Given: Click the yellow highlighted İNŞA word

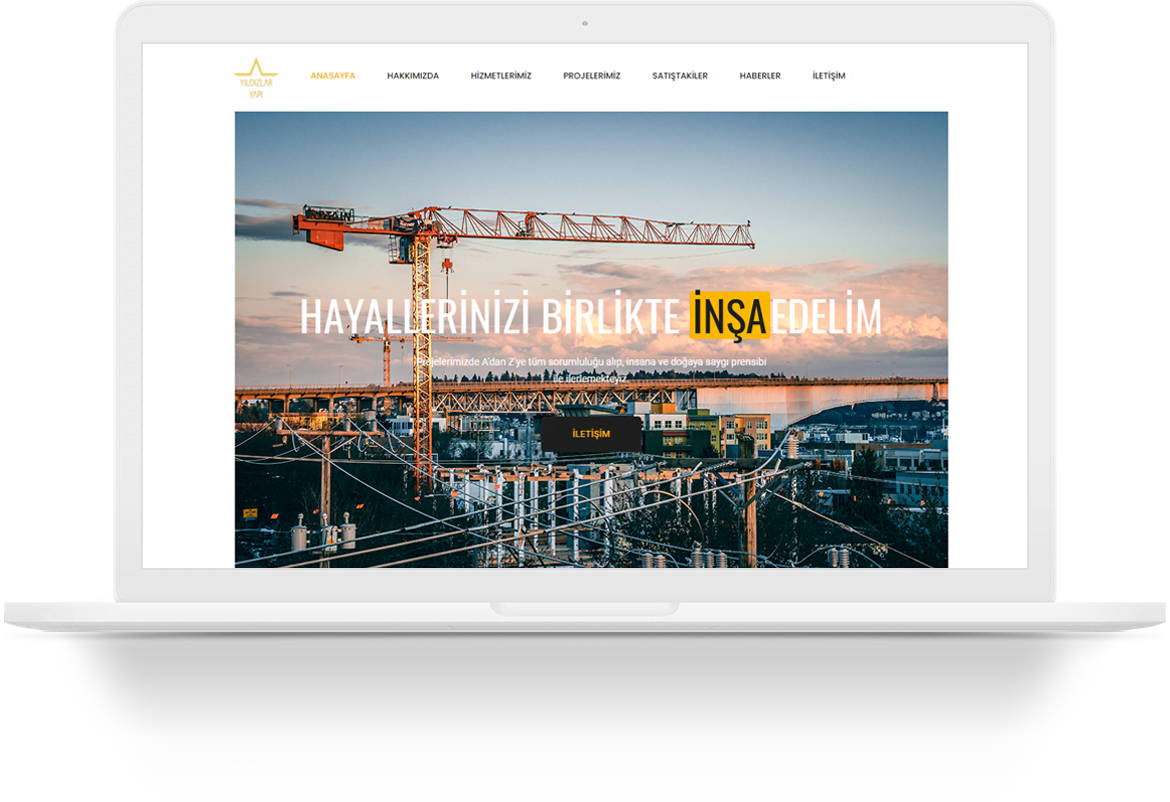Looking at the screenshot, I should tap(729, 316).
